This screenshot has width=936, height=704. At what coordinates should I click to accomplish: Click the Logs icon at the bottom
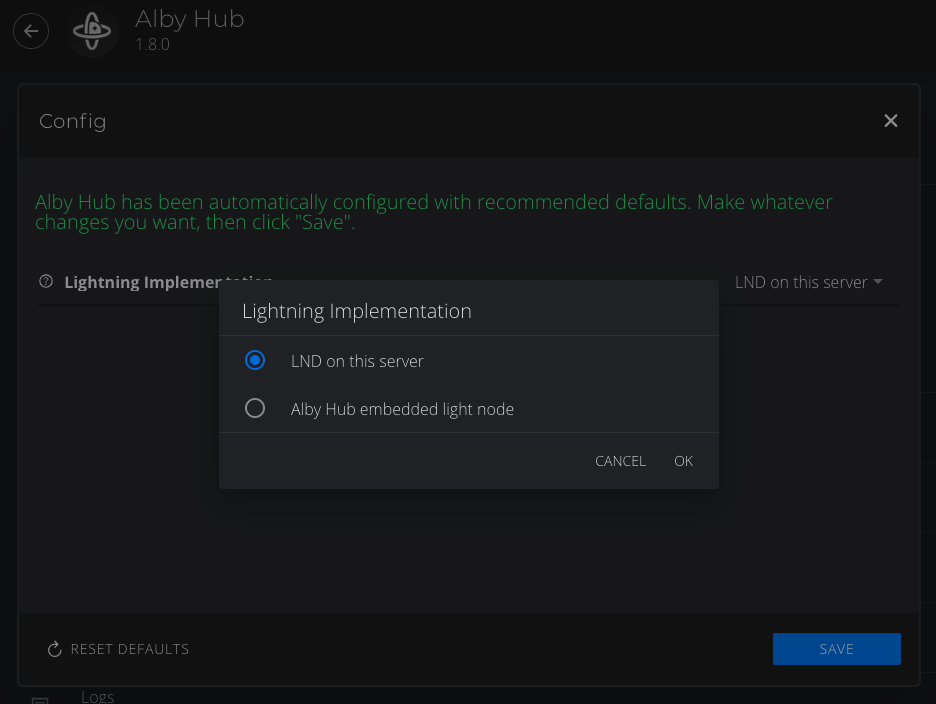(39, 698)
